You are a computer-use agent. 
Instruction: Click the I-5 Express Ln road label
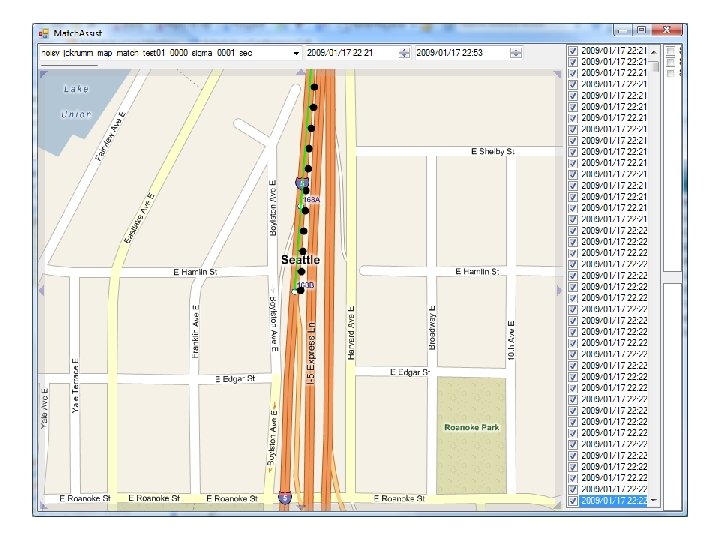[310, 353]
